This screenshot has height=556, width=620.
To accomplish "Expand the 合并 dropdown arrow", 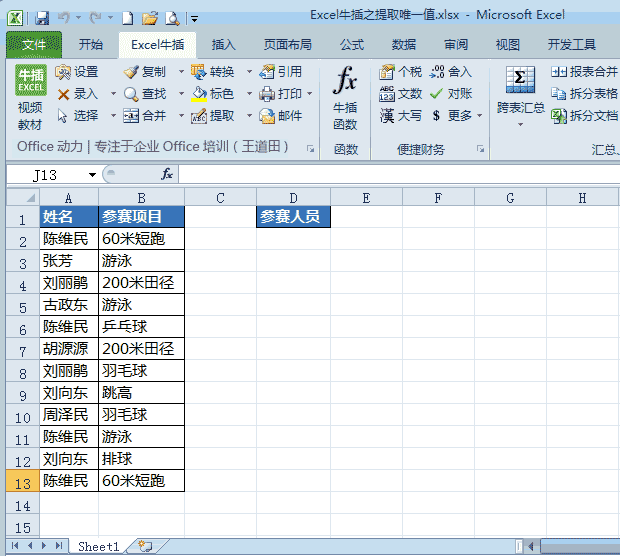I will pyautogui.click(x=181, y=116).
